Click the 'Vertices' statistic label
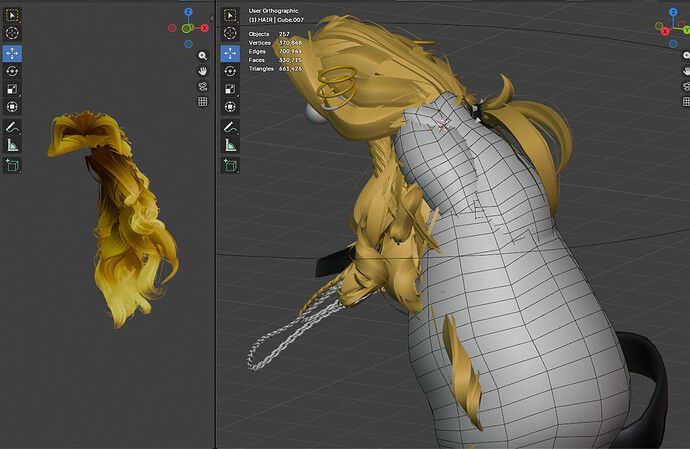690x449 pixels. (x=260, y=43)
